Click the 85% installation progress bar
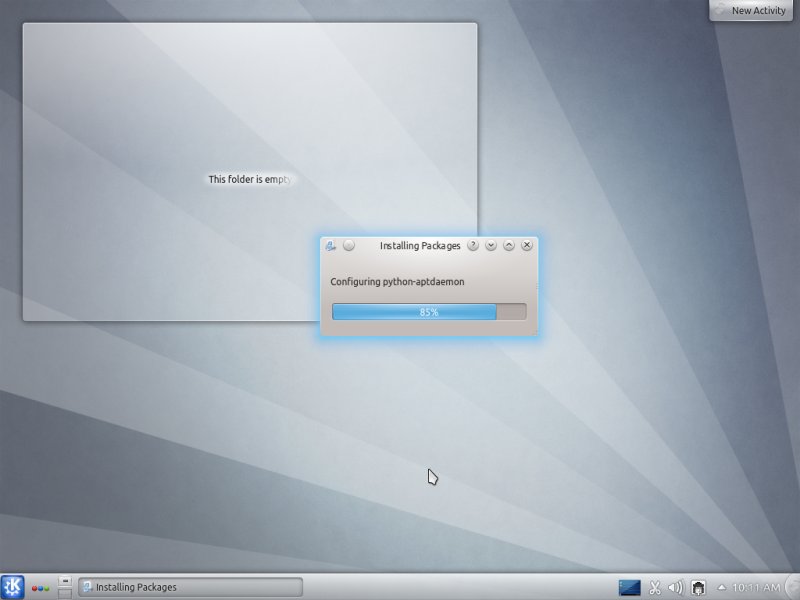 coord(429,312)
